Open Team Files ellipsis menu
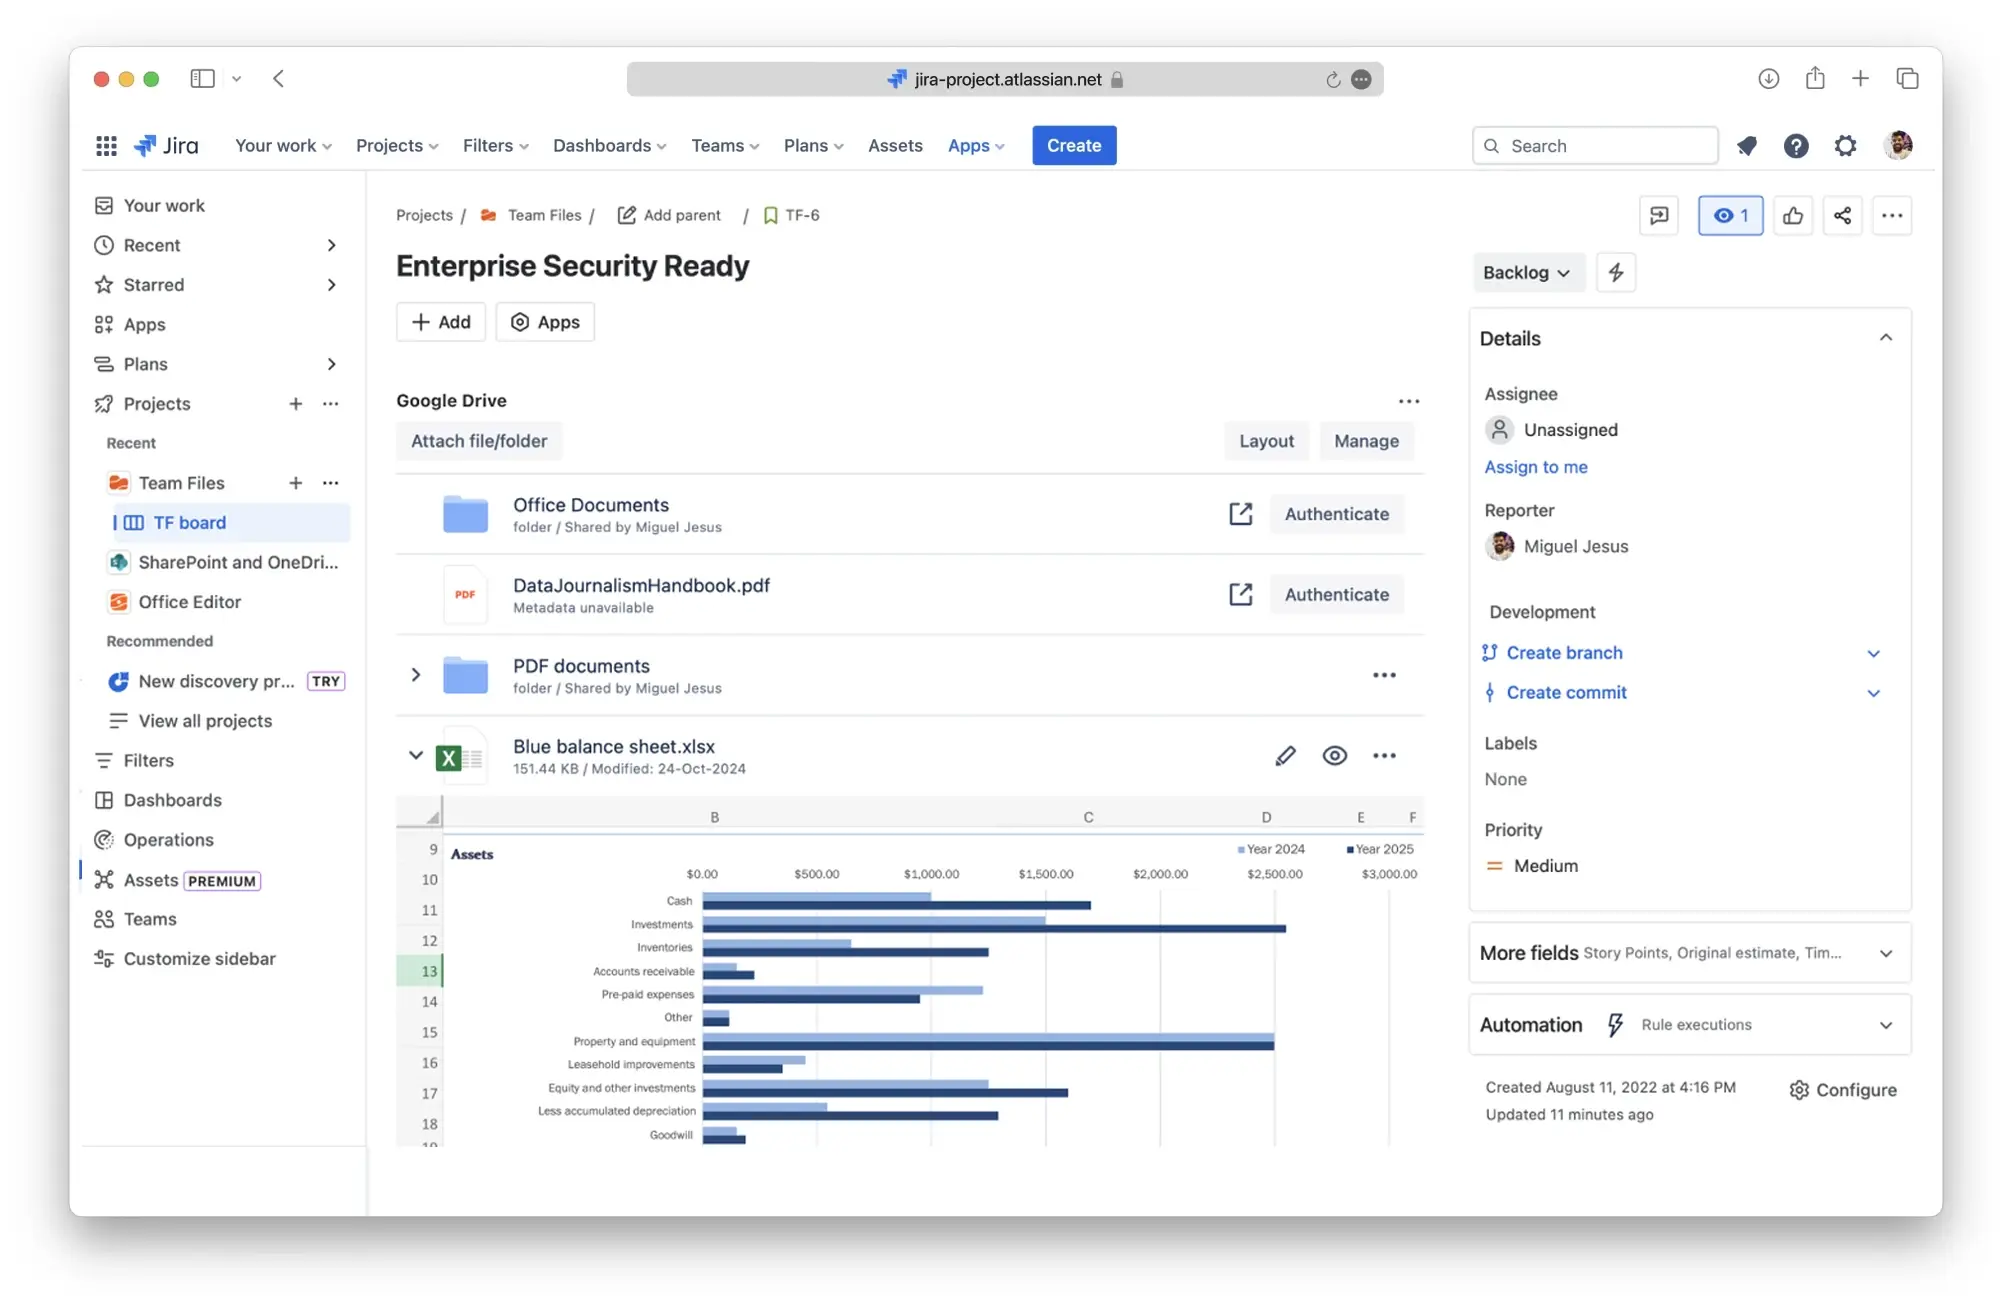Viewport: 2012px width, 1308px height. pyautogui.click(x=331, y=483)
